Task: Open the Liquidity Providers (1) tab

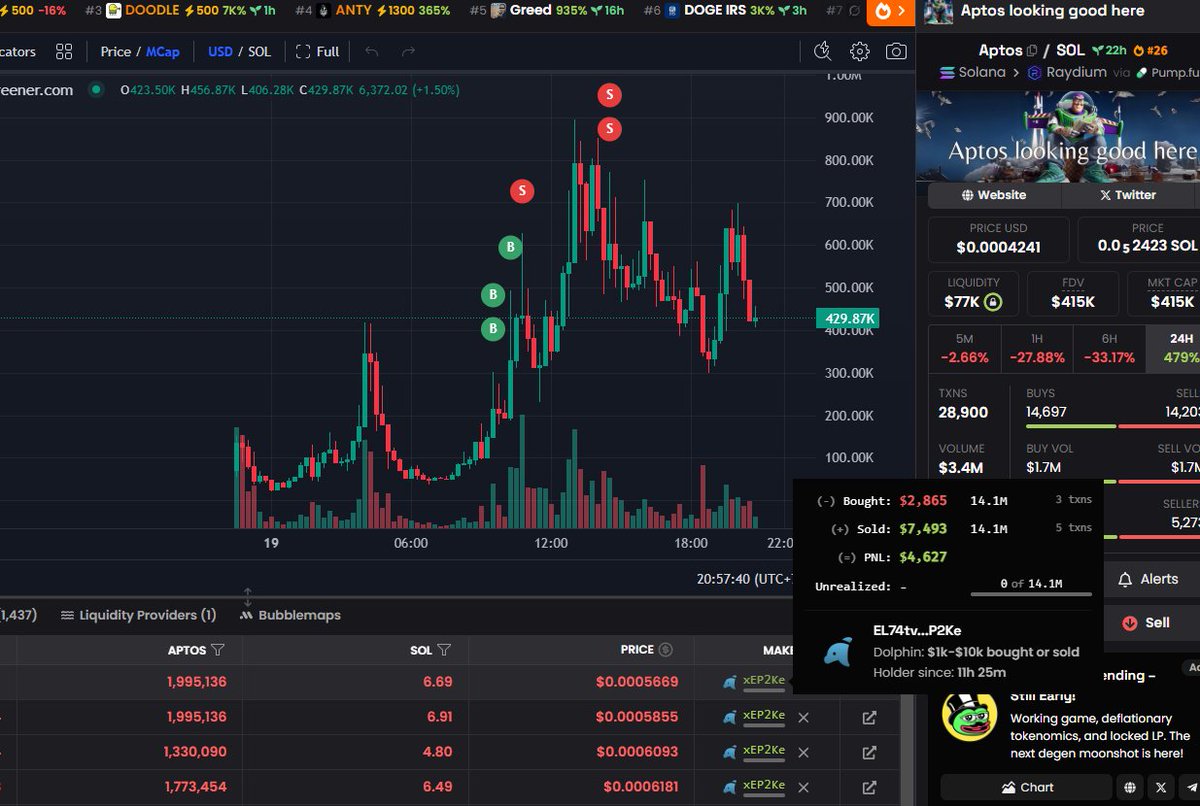Action: tap(138, 615)
